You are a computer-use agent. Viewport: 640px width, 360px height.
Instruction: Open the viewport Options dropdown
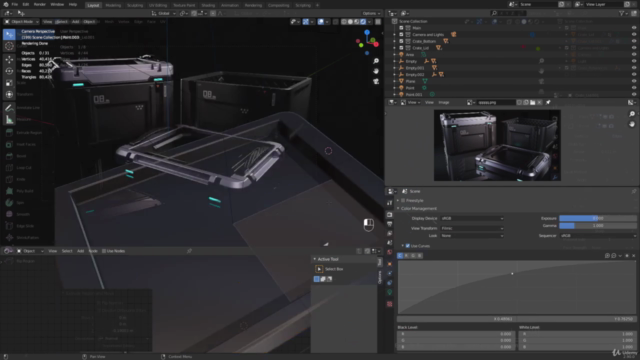[371, 13]
